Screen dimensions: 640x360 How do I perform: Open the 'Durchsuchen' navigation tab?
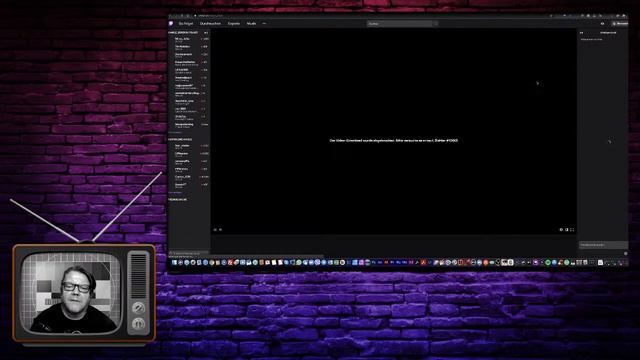pyautogui.click(x=210, y=24)
